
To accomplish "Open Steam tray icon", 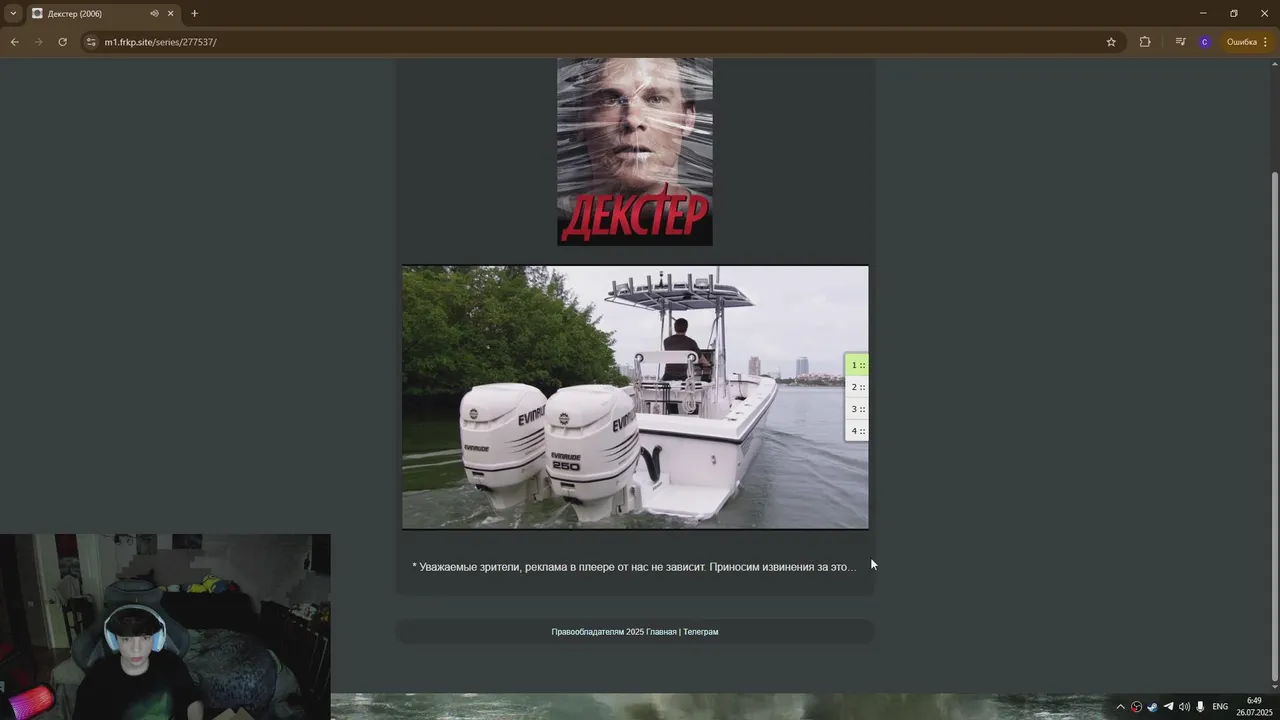I will pyautogui.click(x=1152, y=707).
